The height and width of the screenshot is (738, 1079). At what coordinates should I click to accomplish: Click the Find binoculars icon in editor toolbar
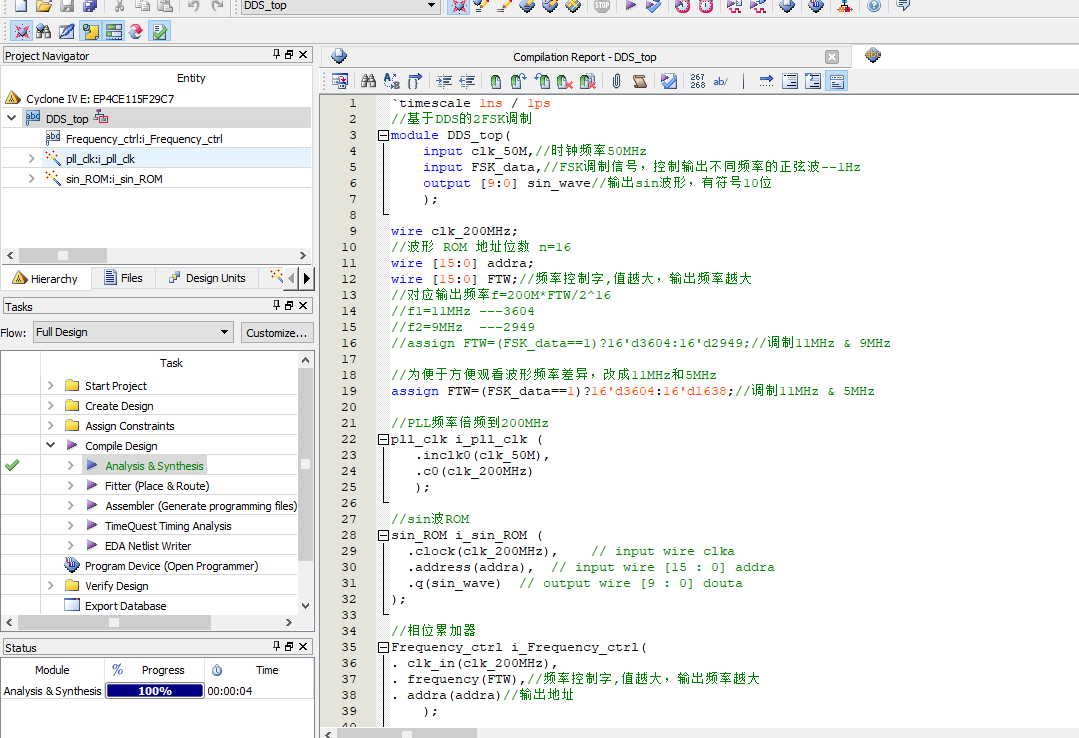coord(368,81)
